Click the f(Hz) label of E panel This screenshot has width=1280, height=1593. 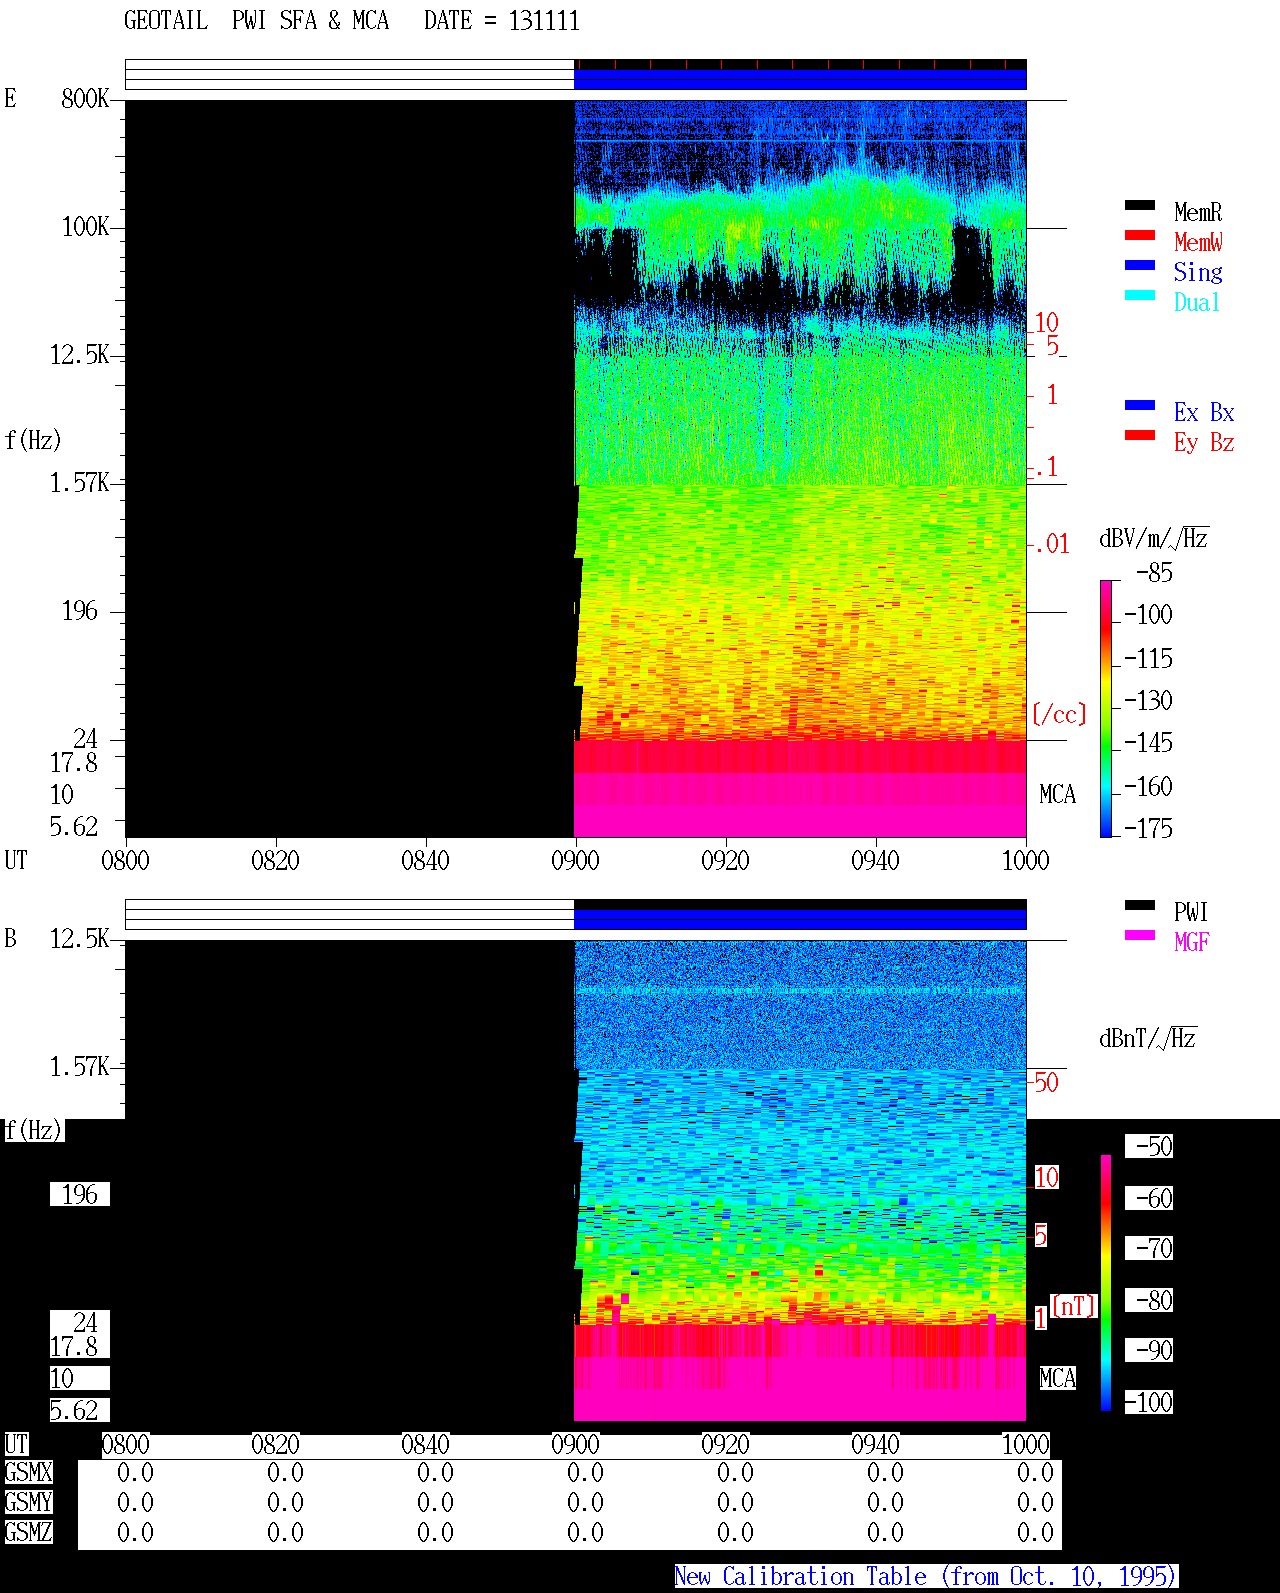point(33,440)
